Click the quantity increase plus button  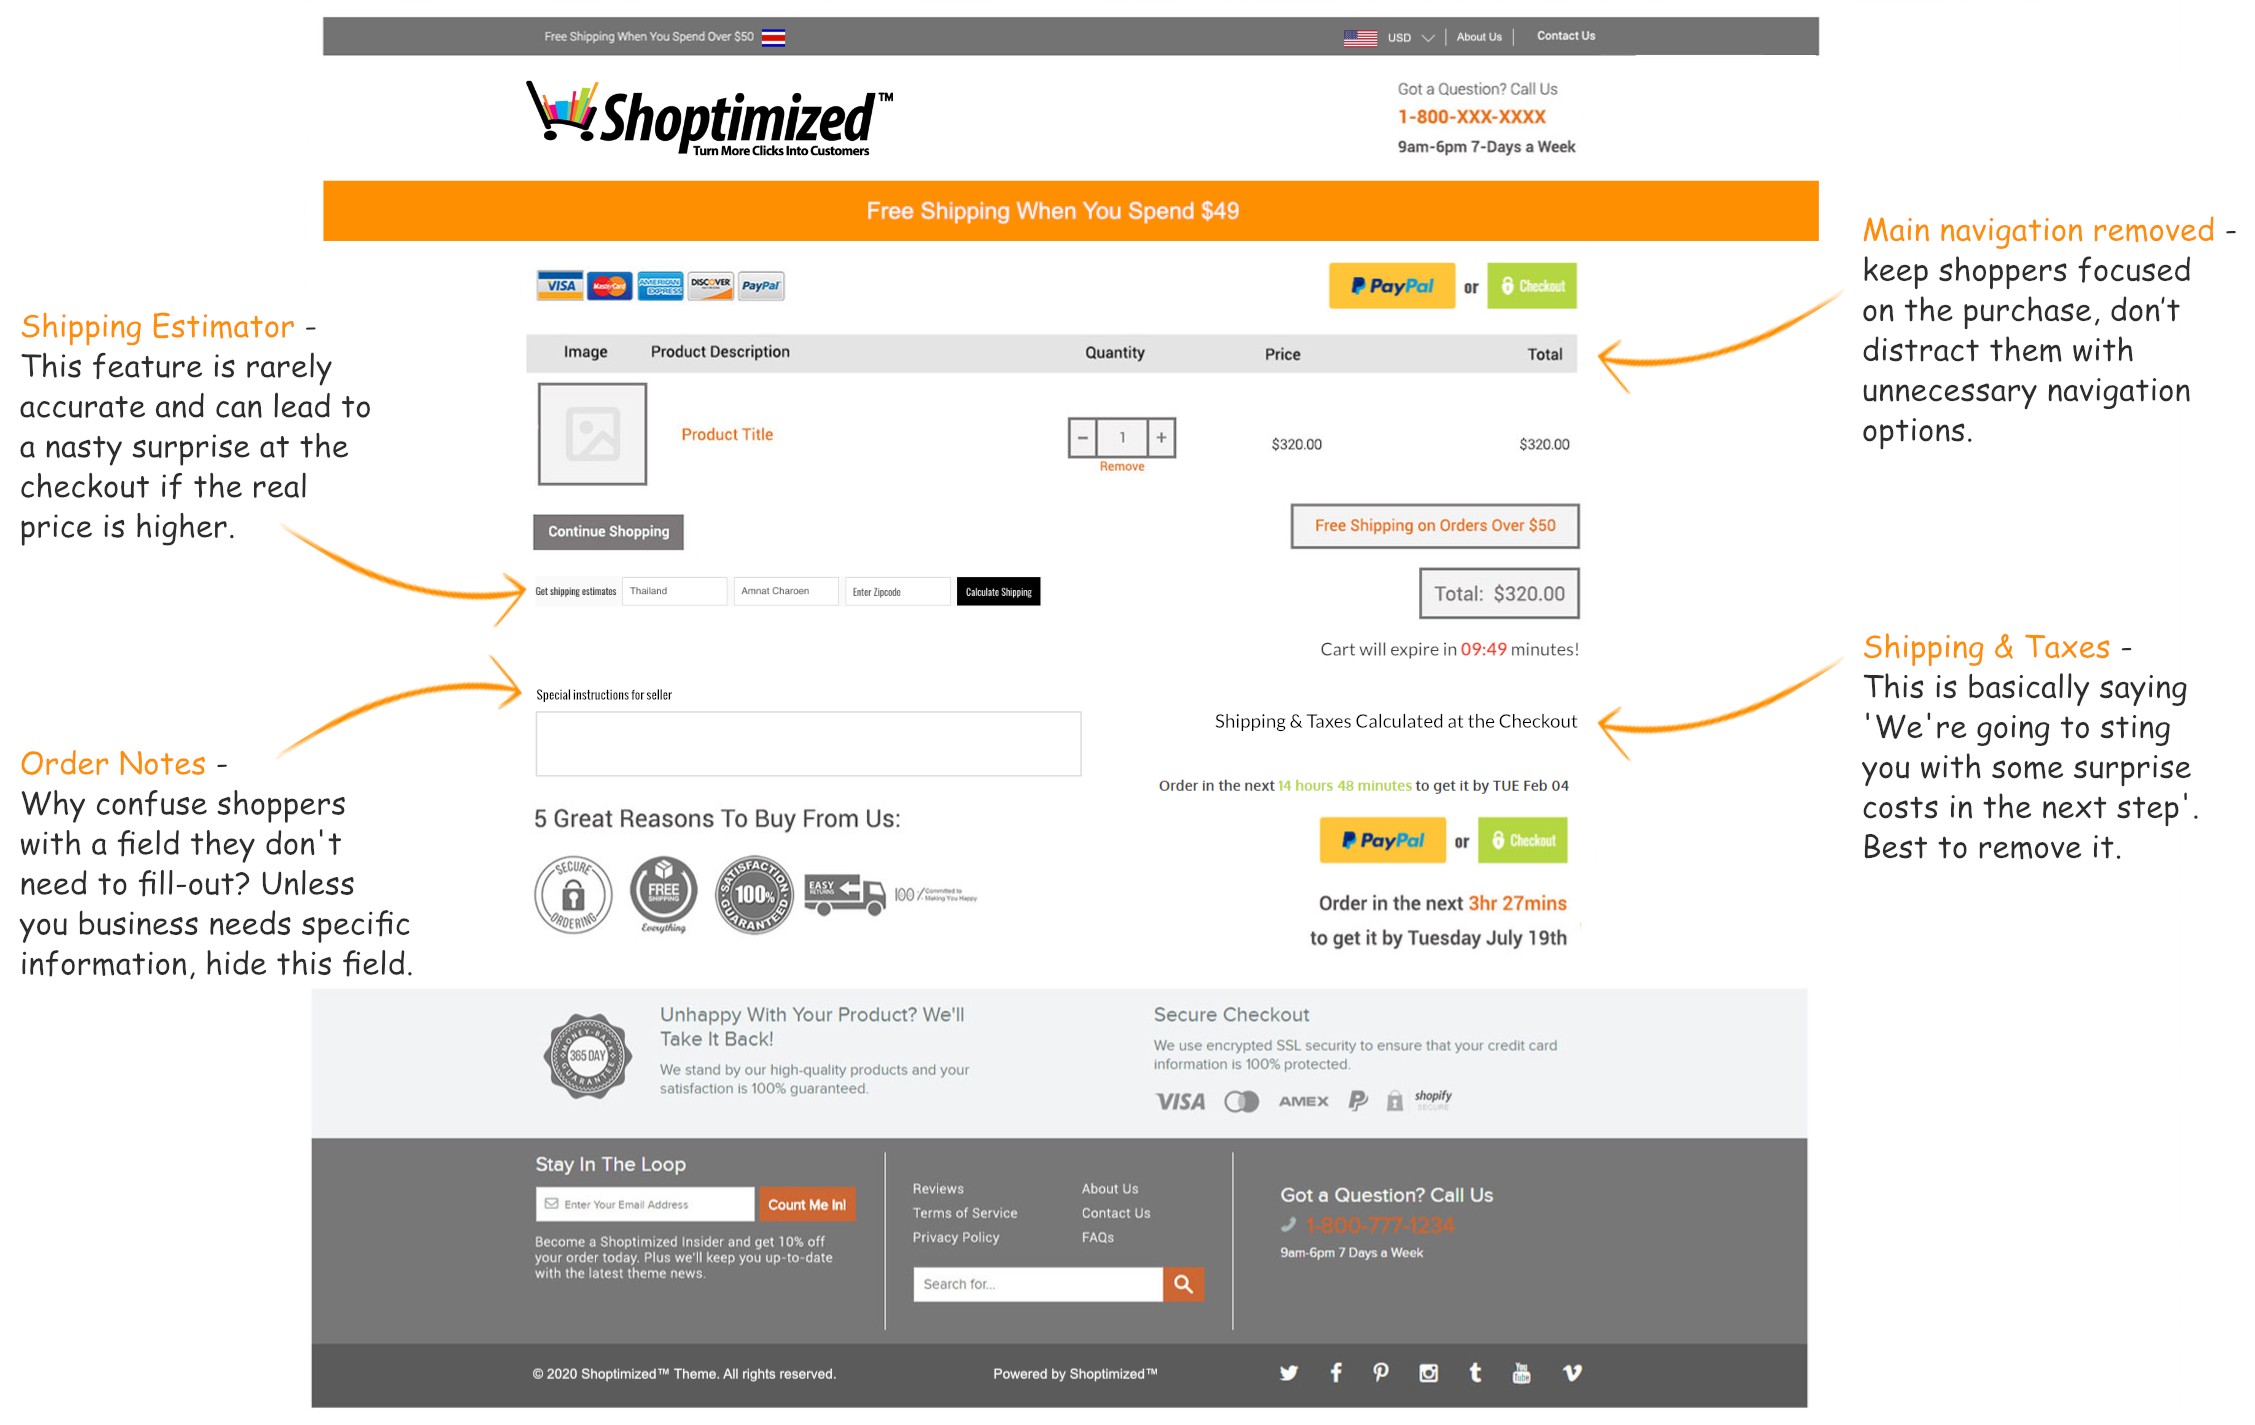[1160, 437]
